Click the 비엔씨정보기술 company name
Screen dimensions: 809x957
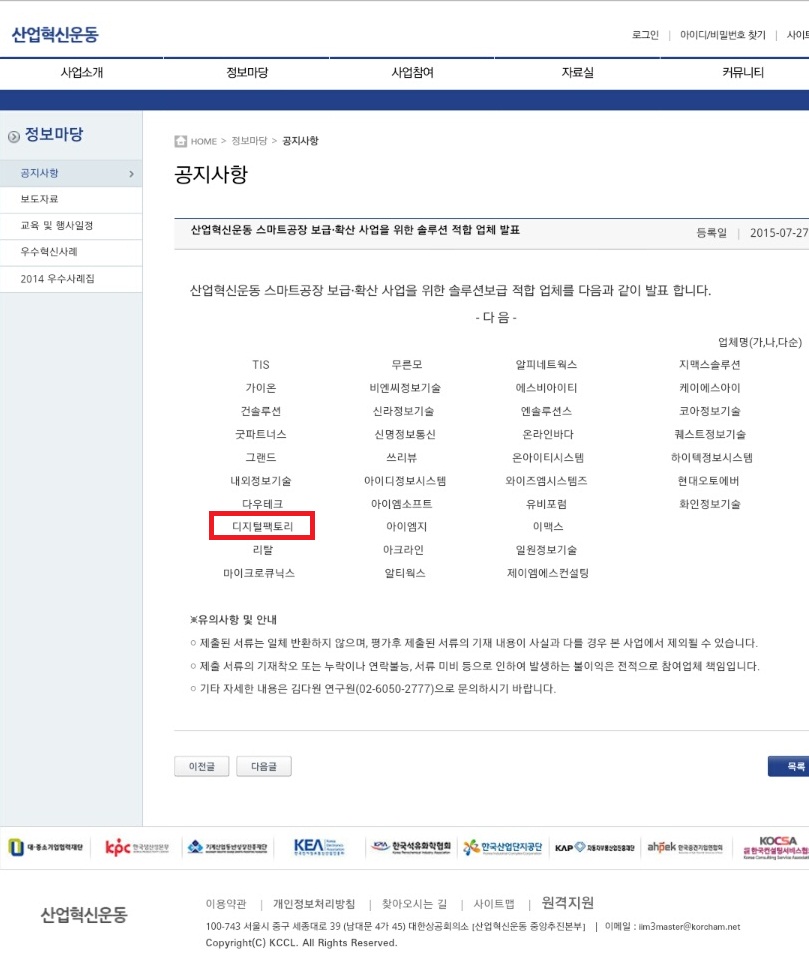pos(404,388)
